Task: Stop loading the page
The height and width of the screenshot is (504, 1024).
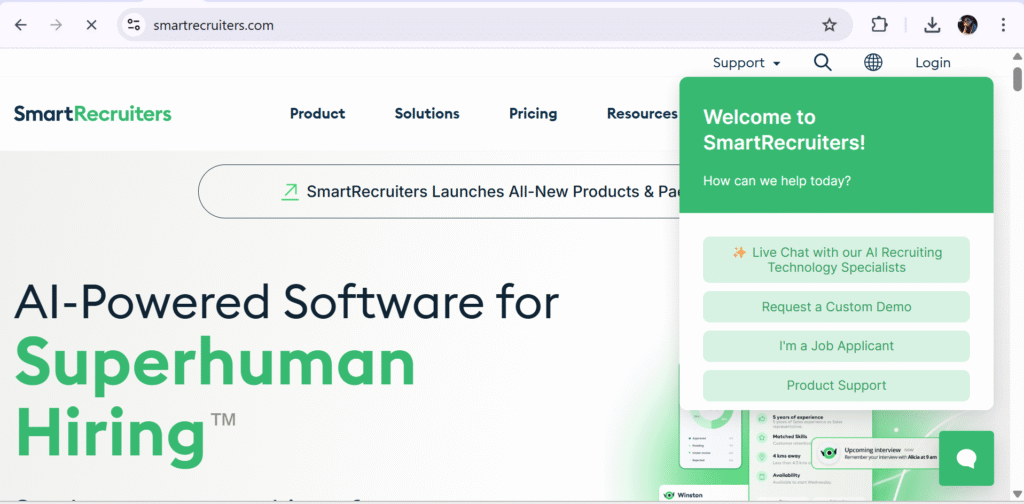Action: tap(91, 25)
